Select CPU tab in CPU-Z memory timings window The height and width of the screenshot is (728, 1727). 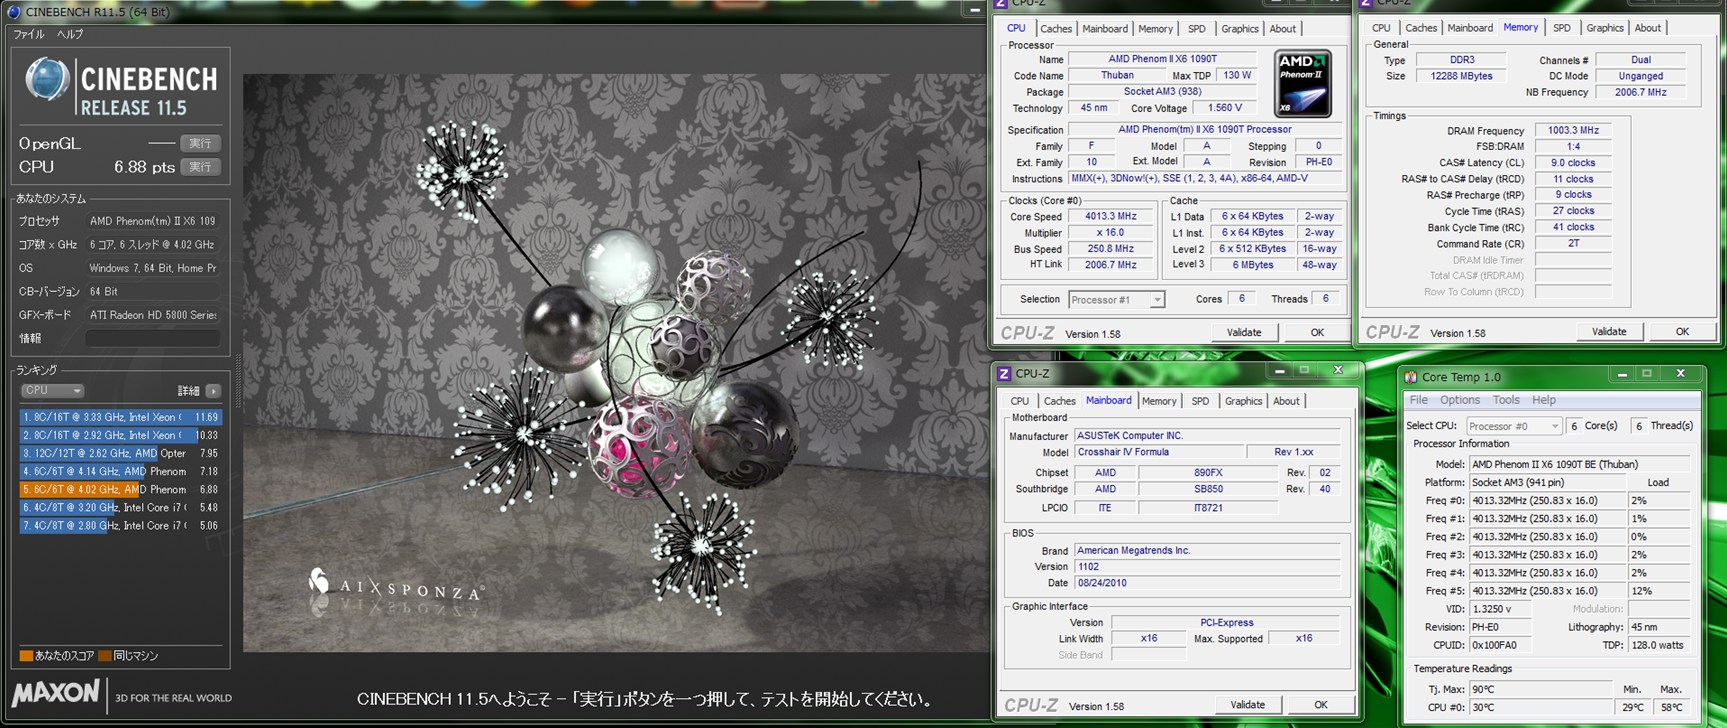coord(1381,28)
